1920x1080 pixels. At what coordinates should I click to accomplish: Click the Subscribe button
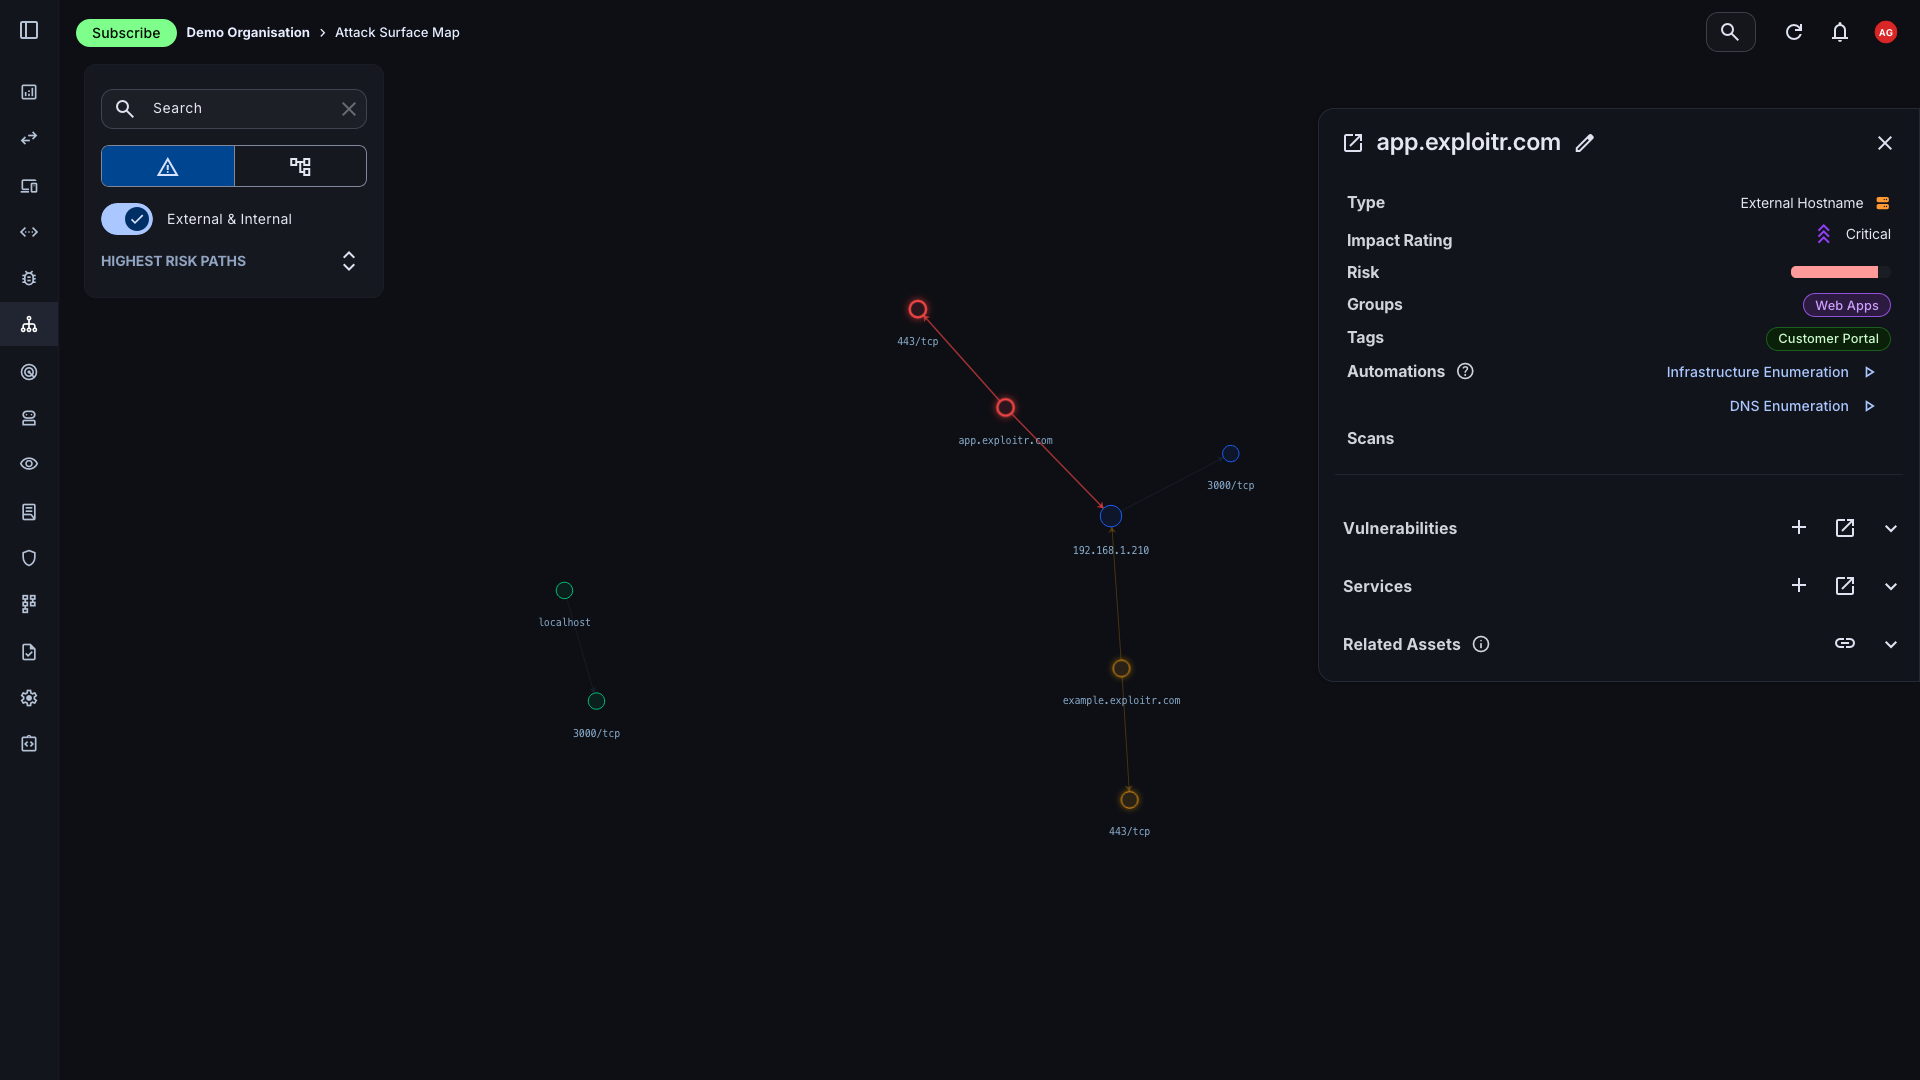[126, 33]
